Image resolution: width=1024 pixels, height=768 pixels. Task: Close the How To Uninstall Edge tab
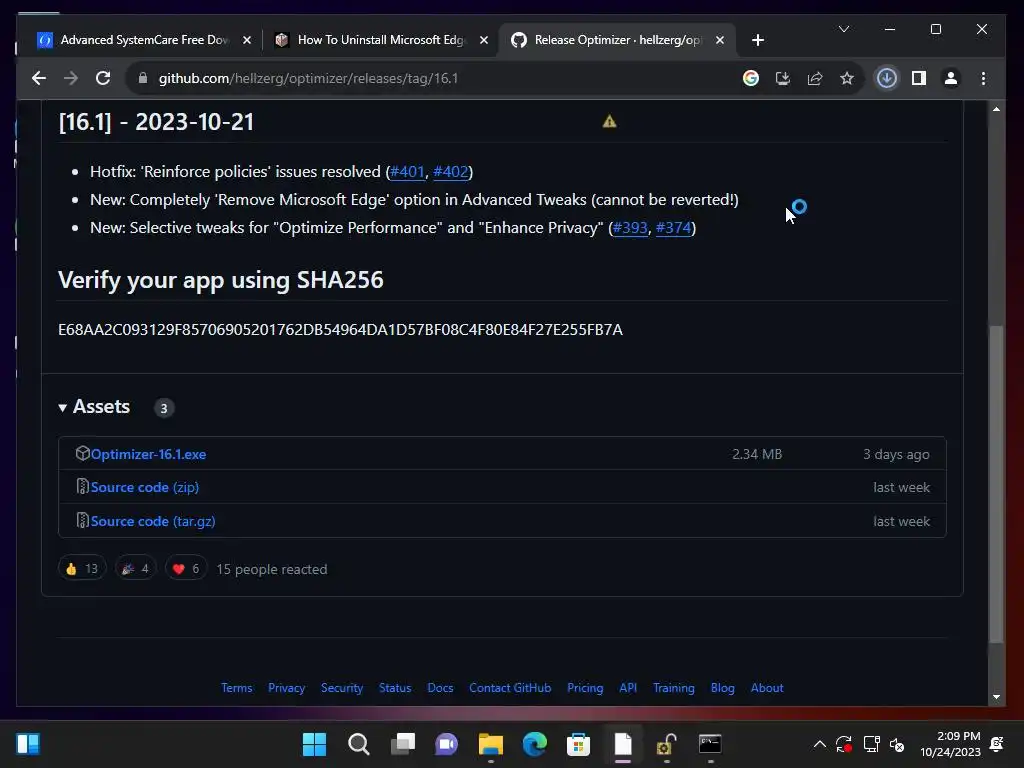(x=484, y=40)
